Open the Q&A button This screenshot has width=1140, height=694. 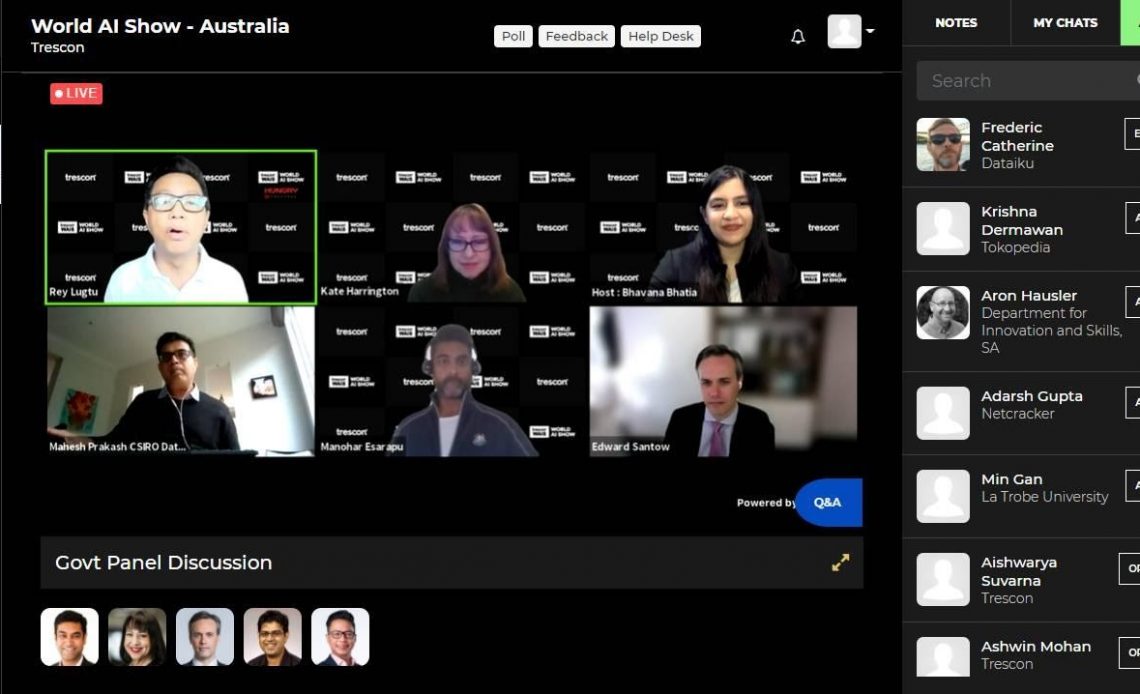pos(828,502)
